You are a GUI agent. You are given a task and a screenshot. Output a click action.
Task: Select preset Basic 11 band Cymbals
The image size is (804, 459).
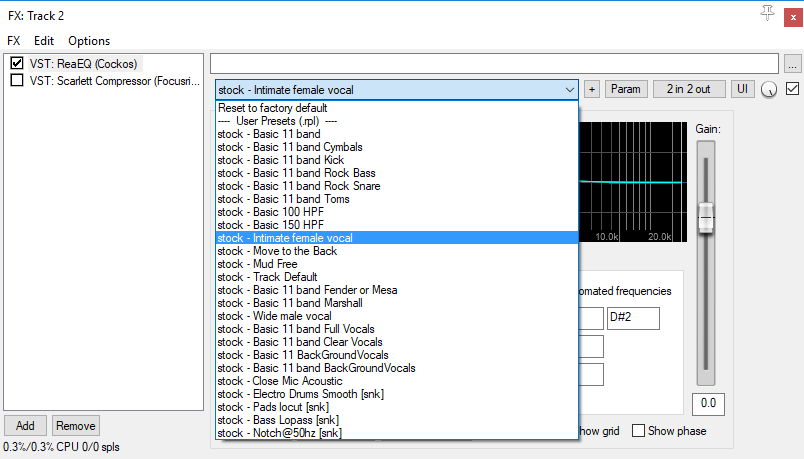[397, 147]
